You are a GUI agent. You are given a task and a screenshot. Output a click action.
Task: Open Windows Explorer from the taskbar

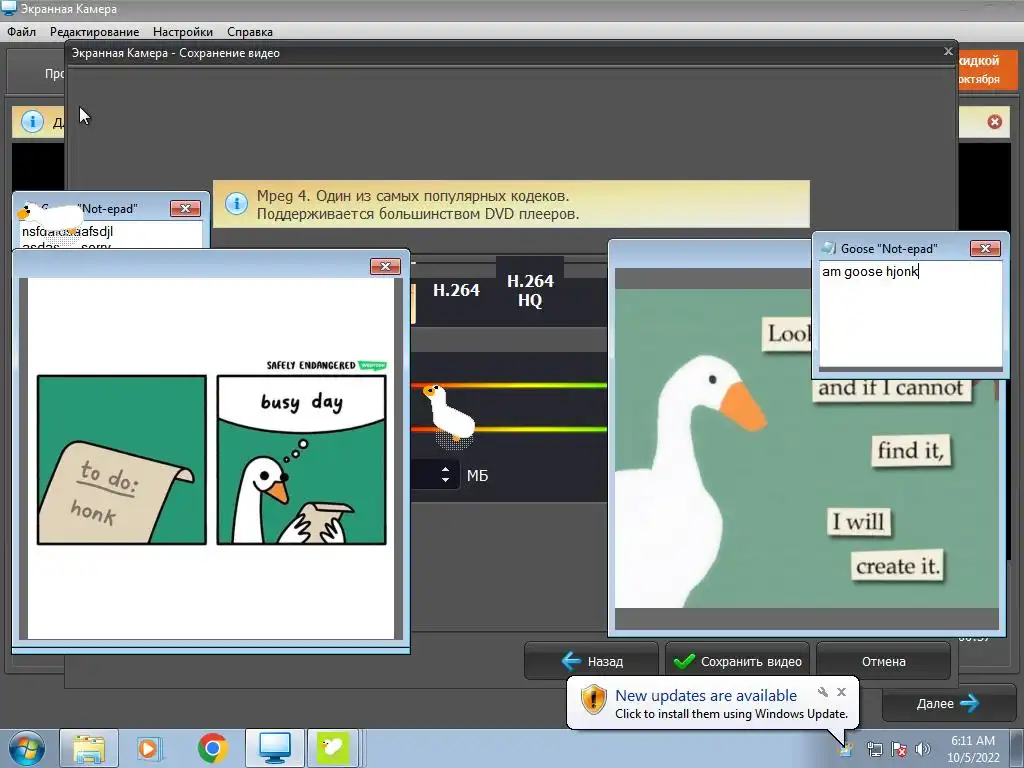89,748
